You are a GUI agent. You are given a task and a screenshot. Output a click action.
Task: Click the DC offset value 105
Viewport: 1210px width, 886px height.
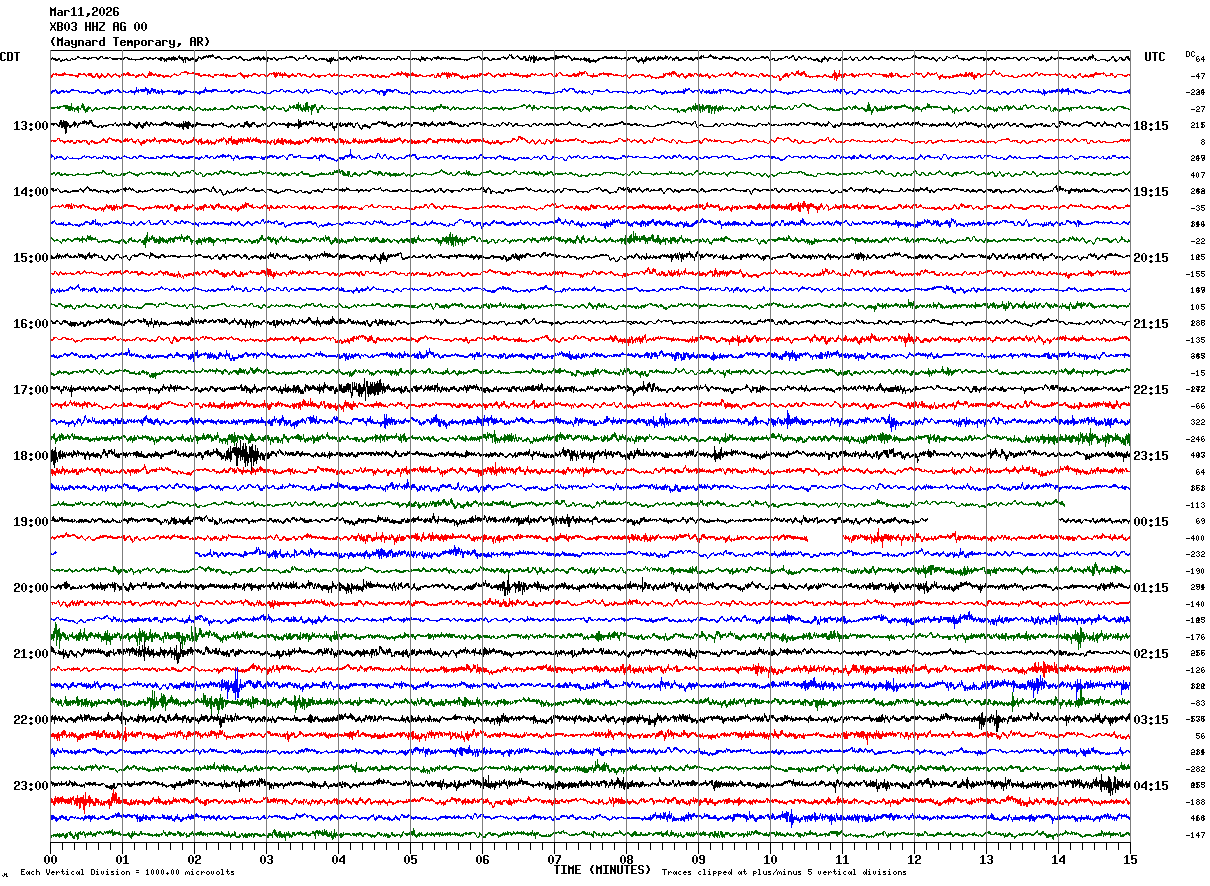(1197, 307)
